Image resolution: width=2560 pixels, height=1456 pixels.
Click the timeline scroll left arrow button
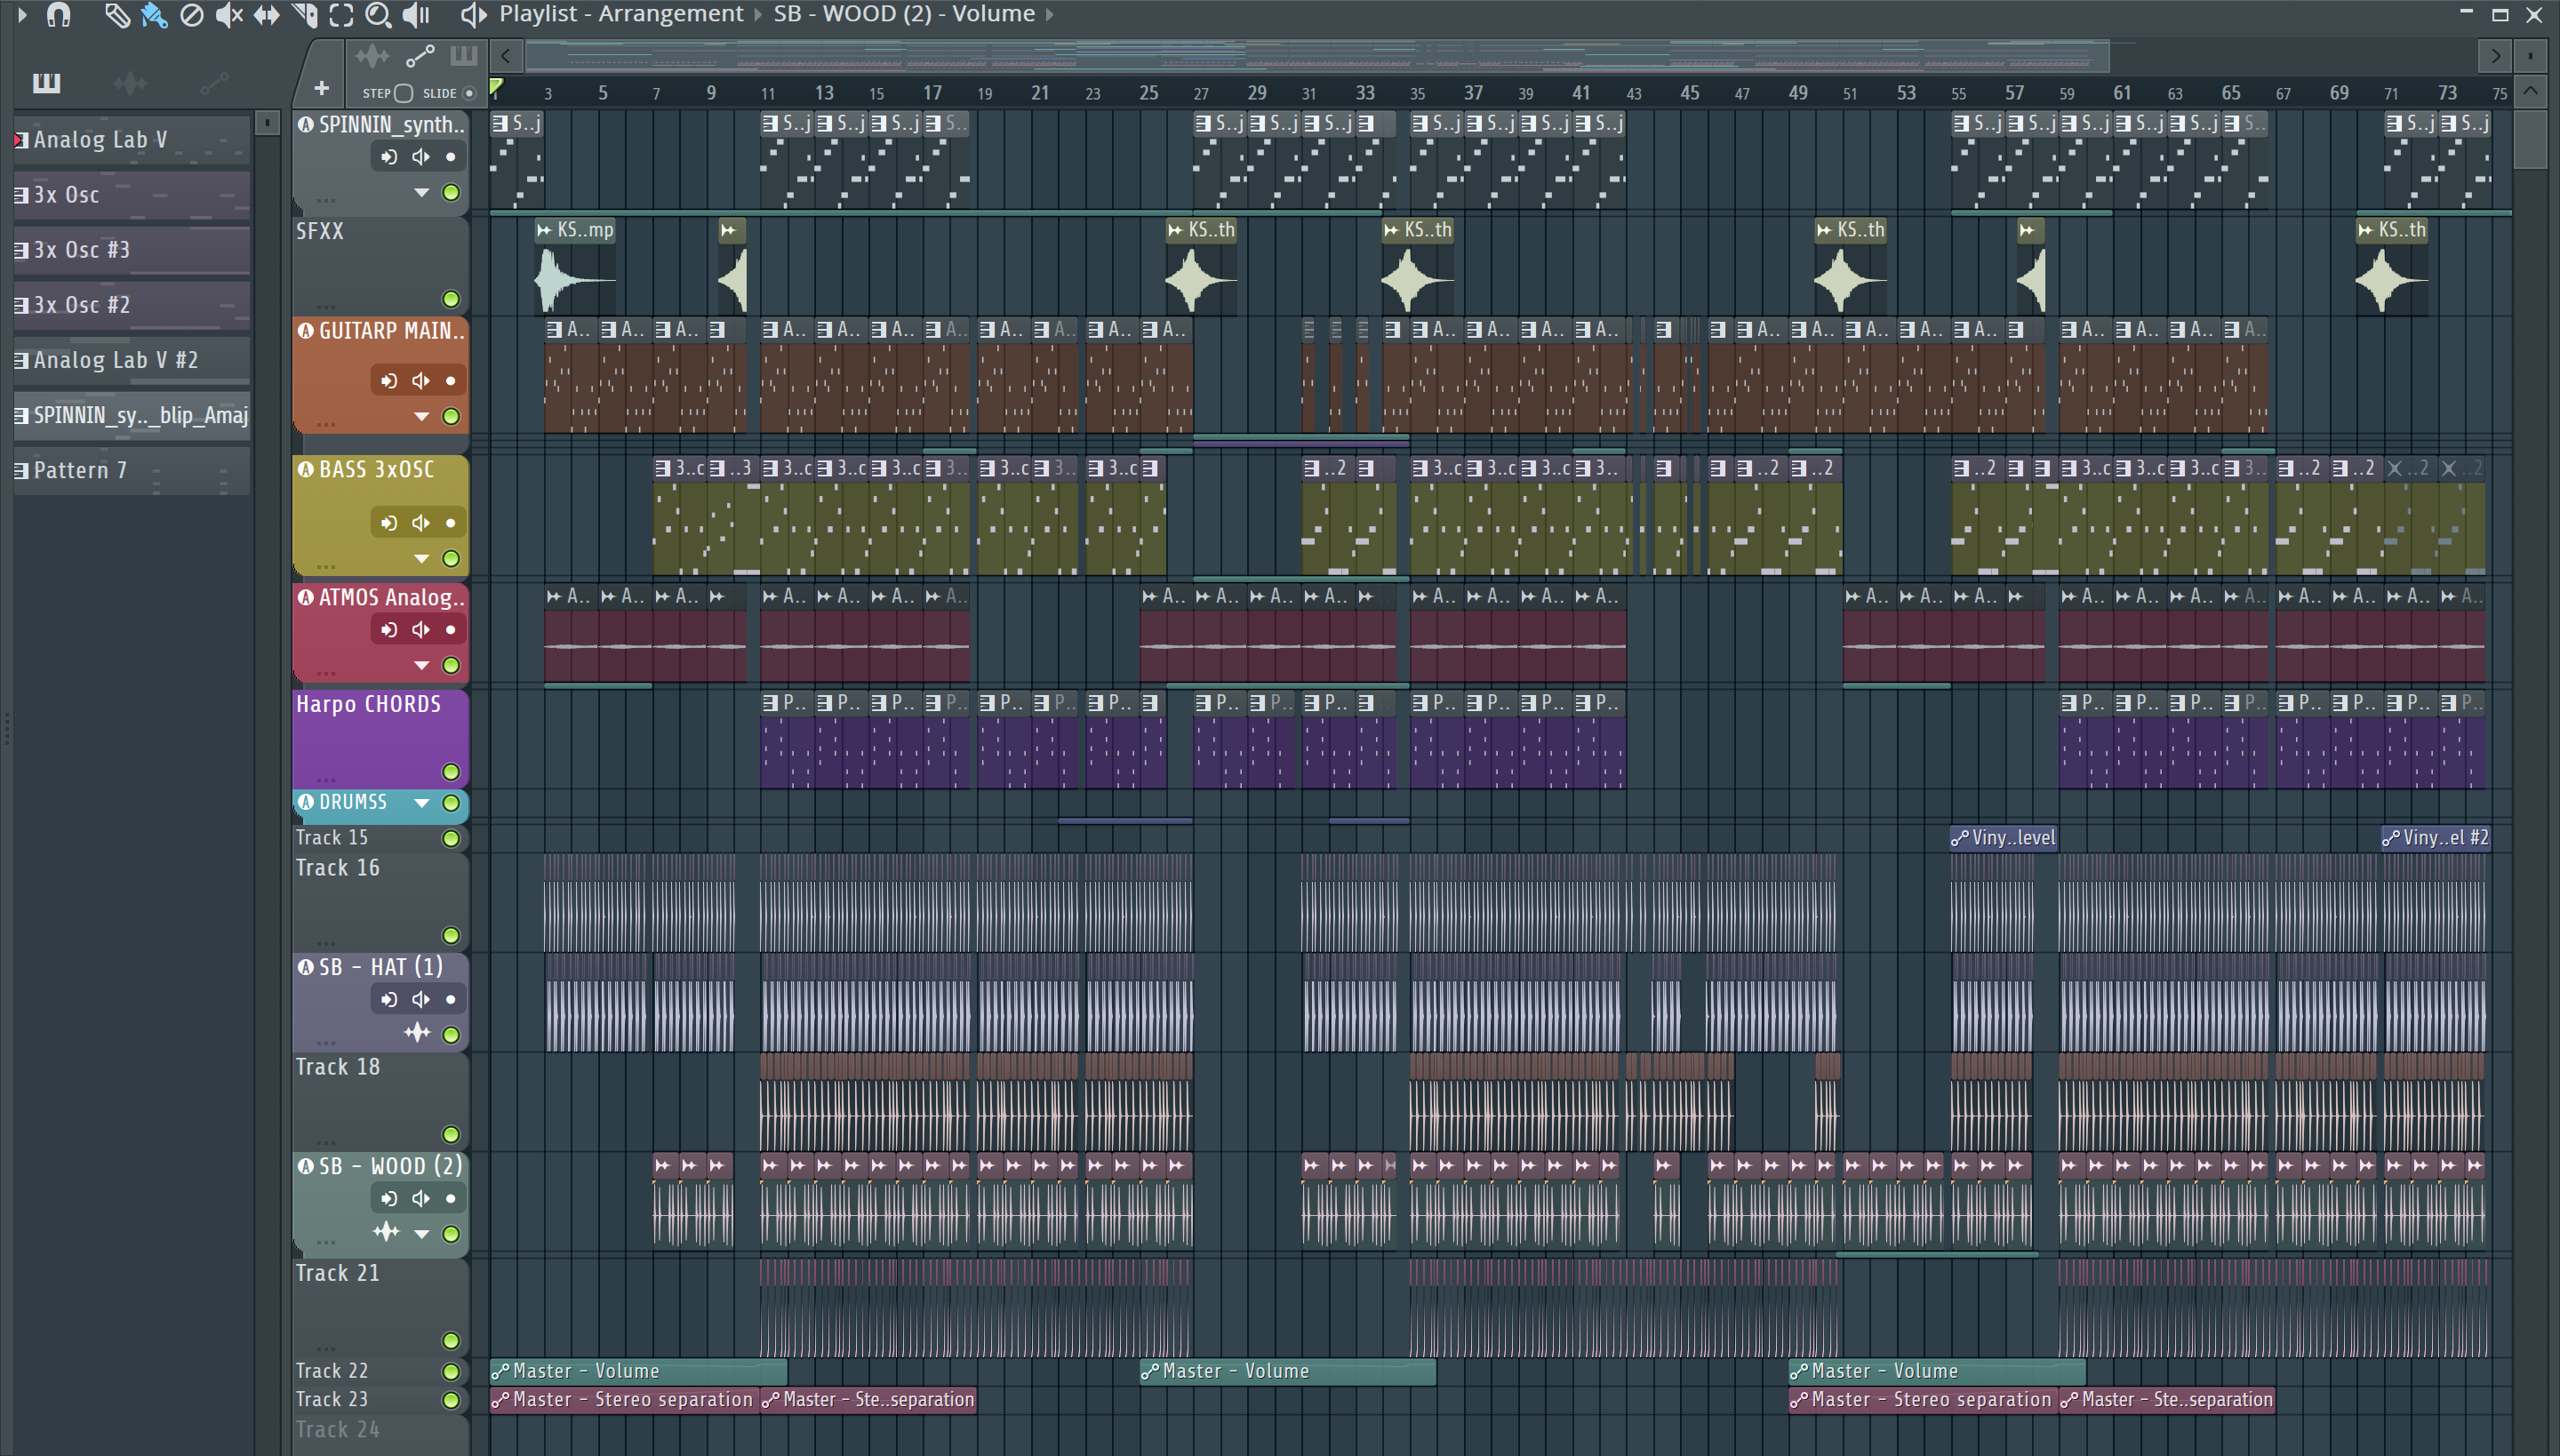[506, 56]
